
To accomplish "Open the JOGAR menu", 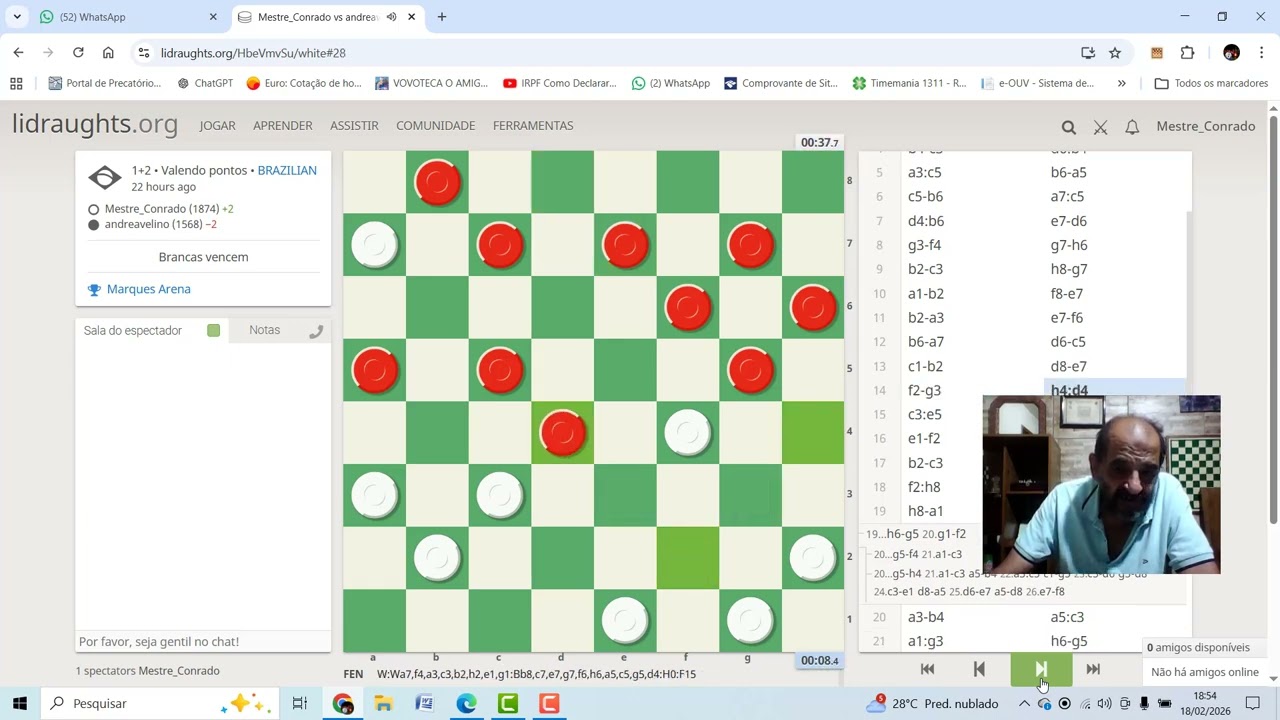I will [217, 126].
